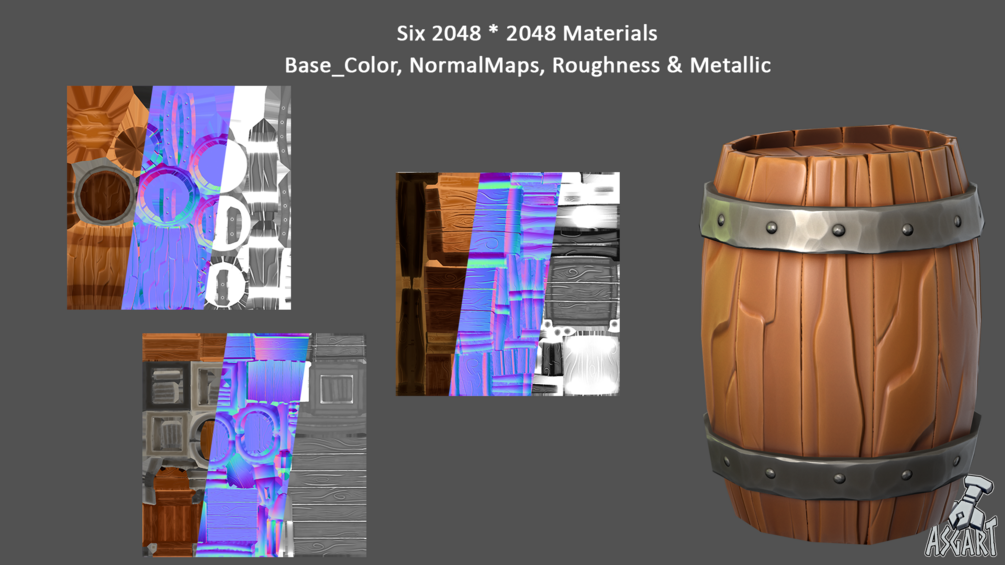This screenshot has height=565, width=1005.
Task: Click the grayscale roughness part of middle sheet
Action: 580,284
